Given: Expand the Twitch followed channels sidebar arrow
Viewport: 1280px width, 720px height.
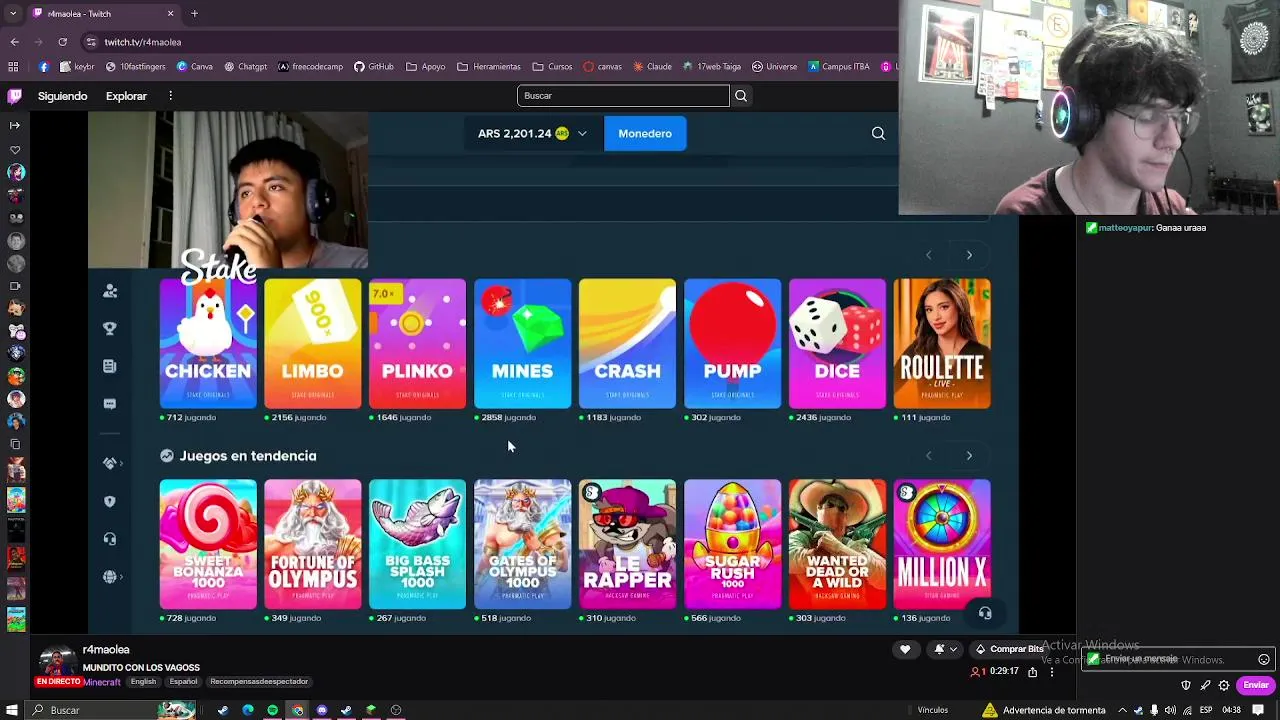Looking at the screenshot, I should [x=14, y=125].
